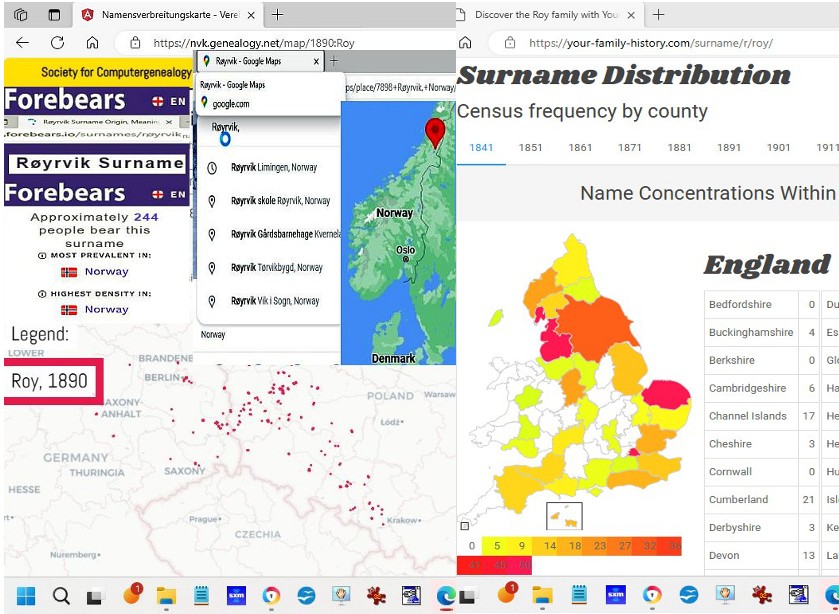This screenshot has width=839, height=614.
Task: Choose the Røyrvik Tørvikbygd, Norway suggestion
Action: click(x=269, y=267)
